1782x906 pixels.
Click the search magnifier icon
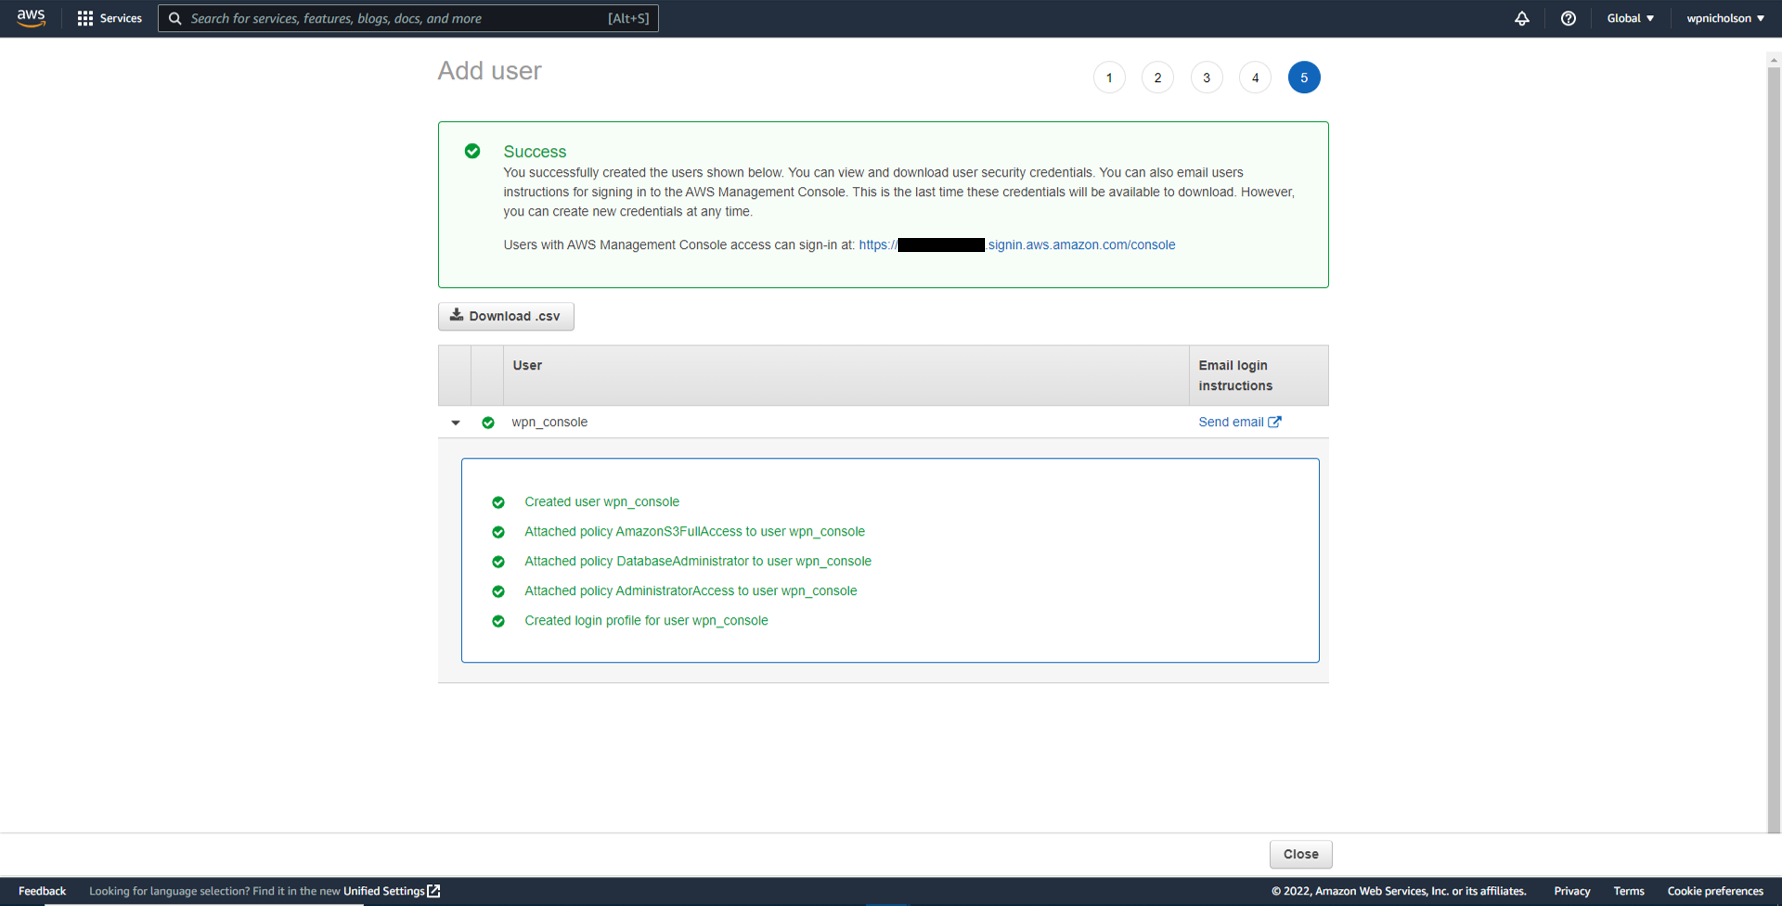click(175, 18)
